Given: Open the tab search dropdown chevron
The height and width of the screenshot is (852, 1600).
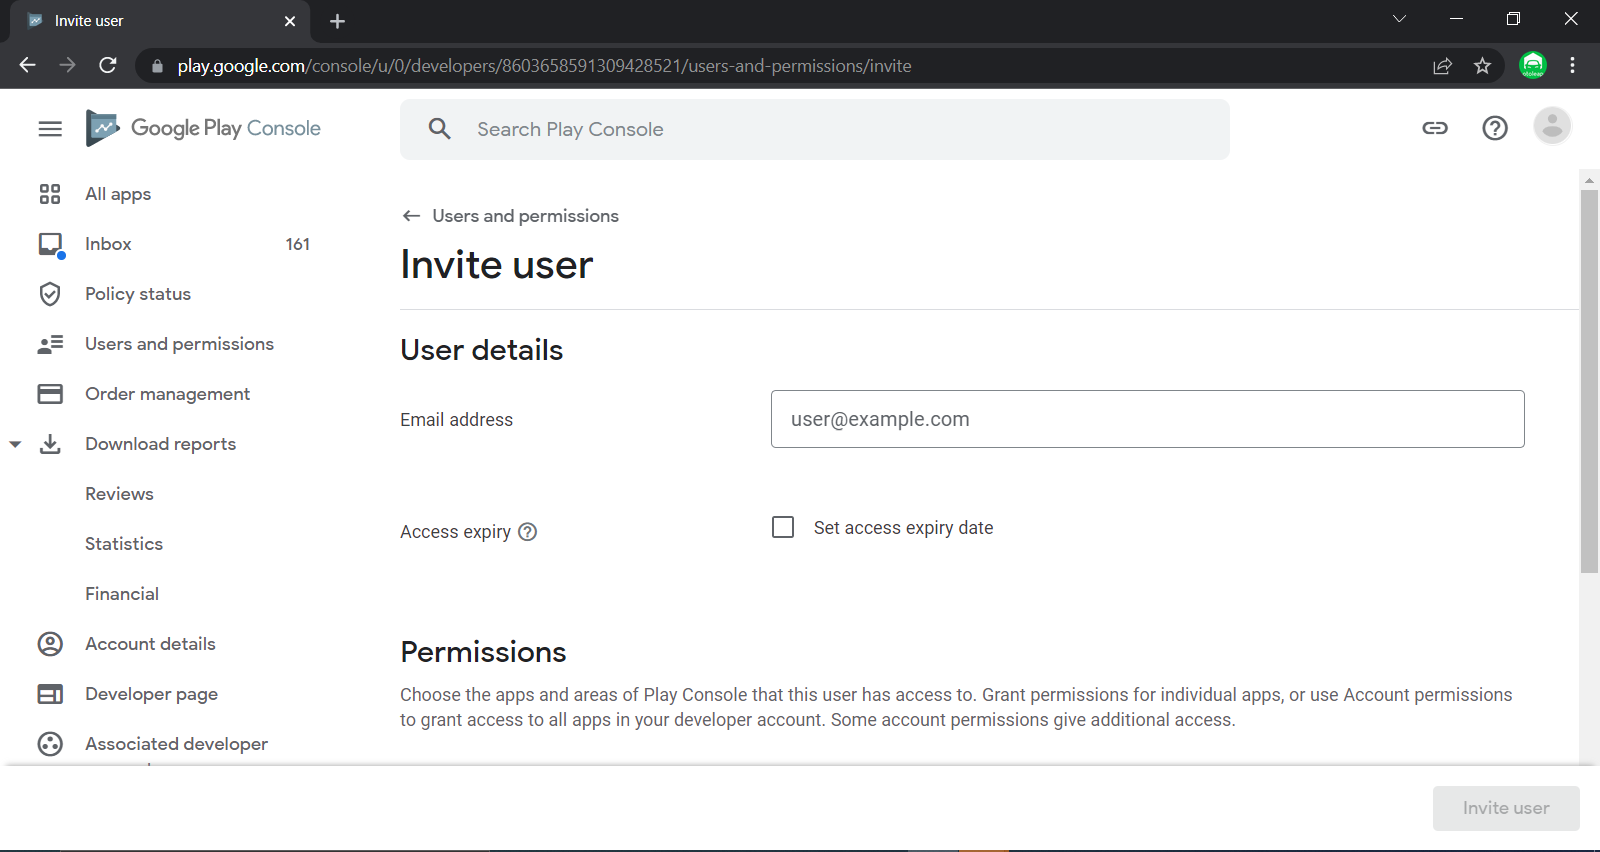Looking at the screenshot, I should click(1399, 19).
